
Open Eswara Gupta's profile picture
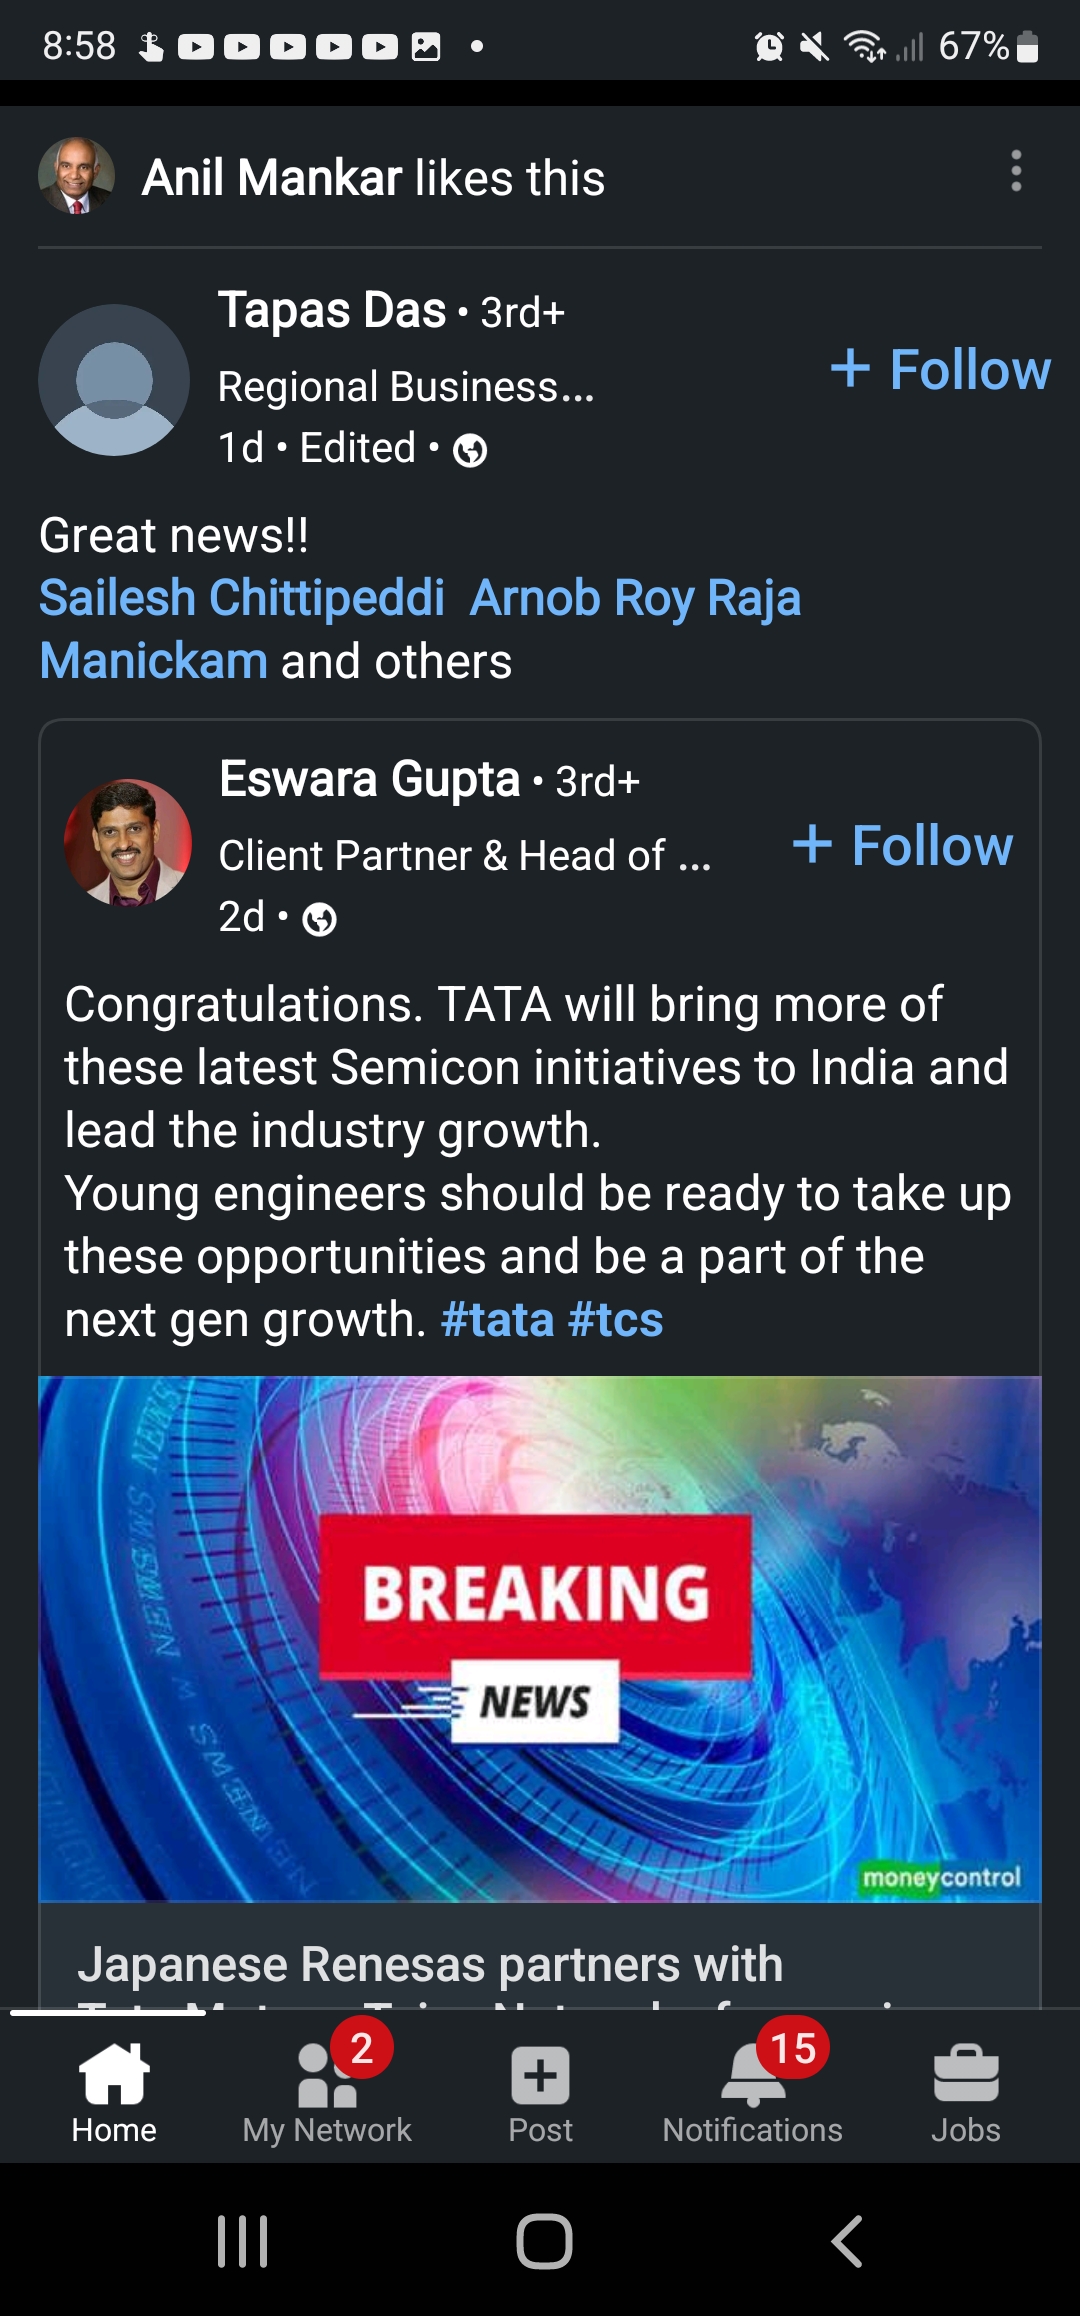(128, 843)
